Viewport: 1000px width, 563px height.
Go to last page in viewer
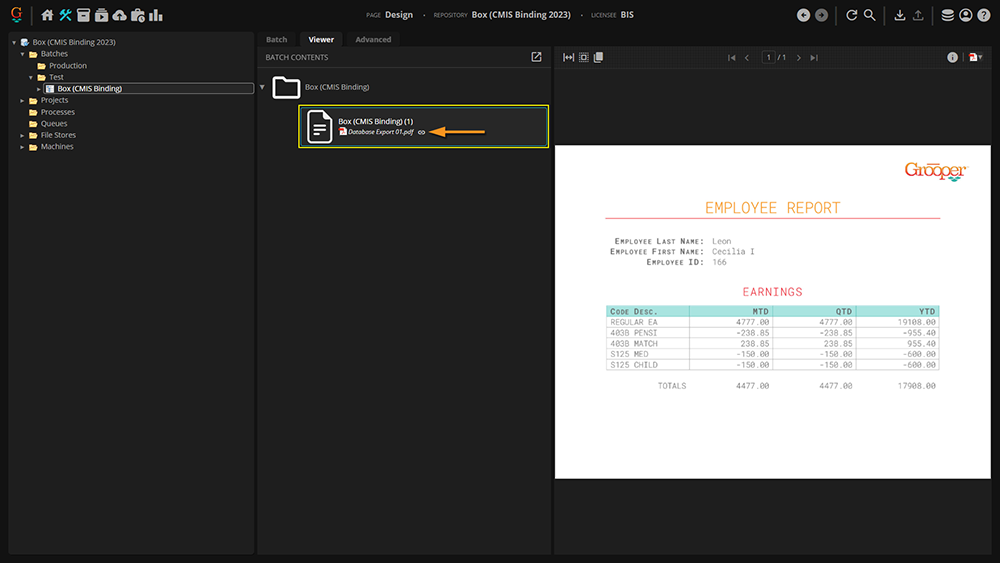coord(814,58)
